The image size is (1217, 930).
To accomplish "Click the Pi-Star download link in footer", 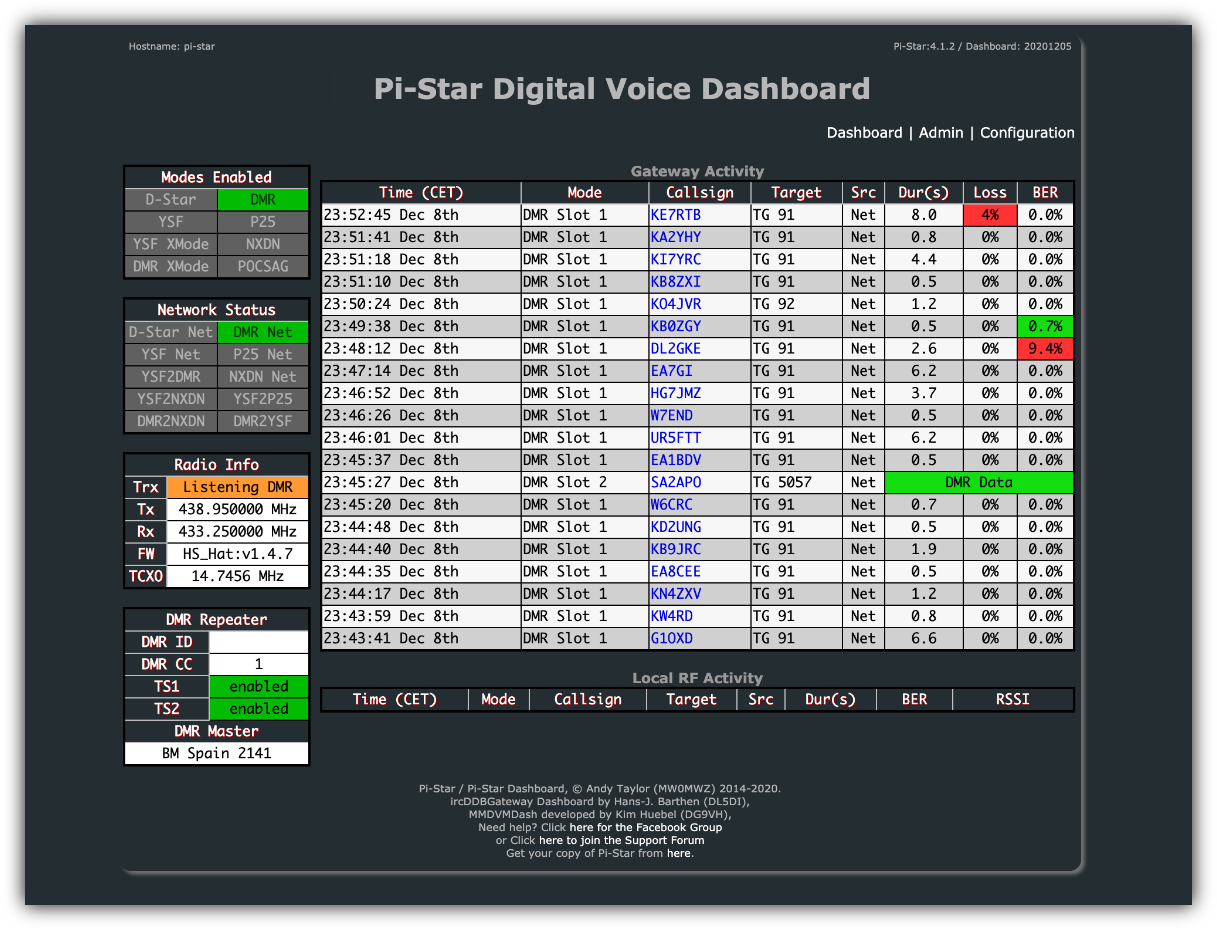I will pos(678,853).
